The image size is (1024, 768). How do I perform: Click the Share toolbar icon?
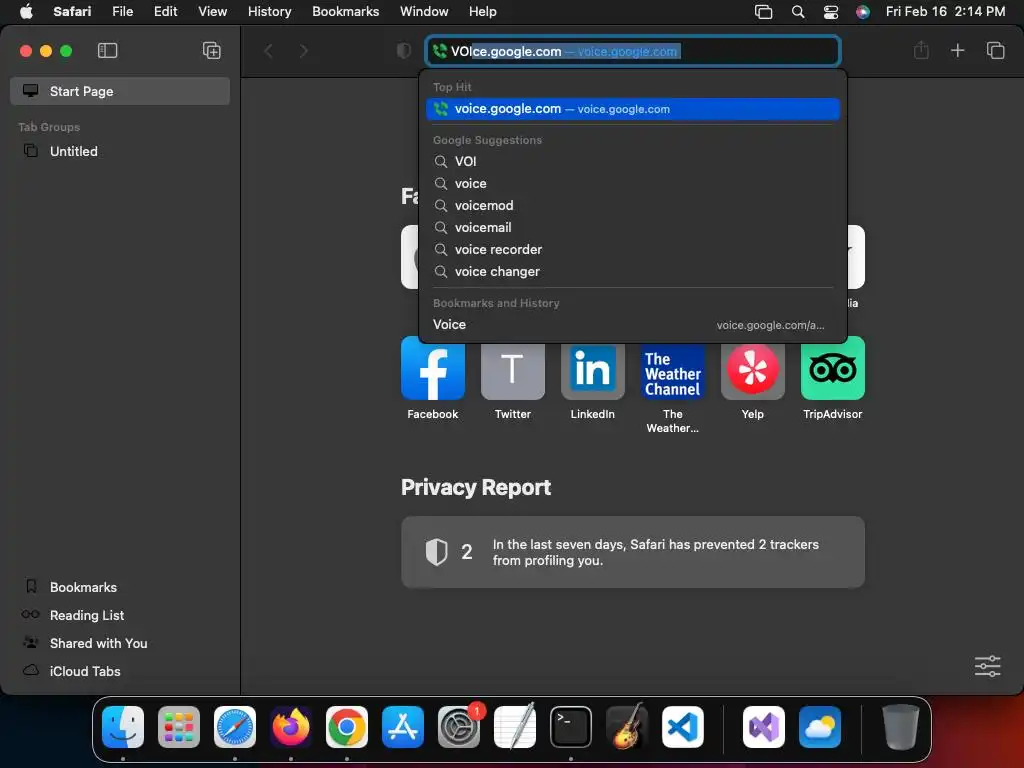pos(921,50)
